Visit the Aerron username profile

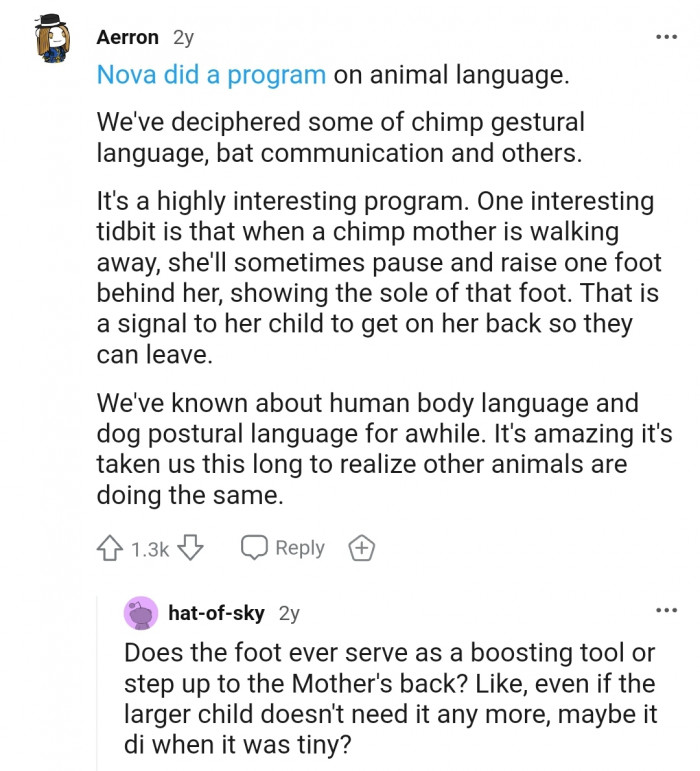point(127,37)
